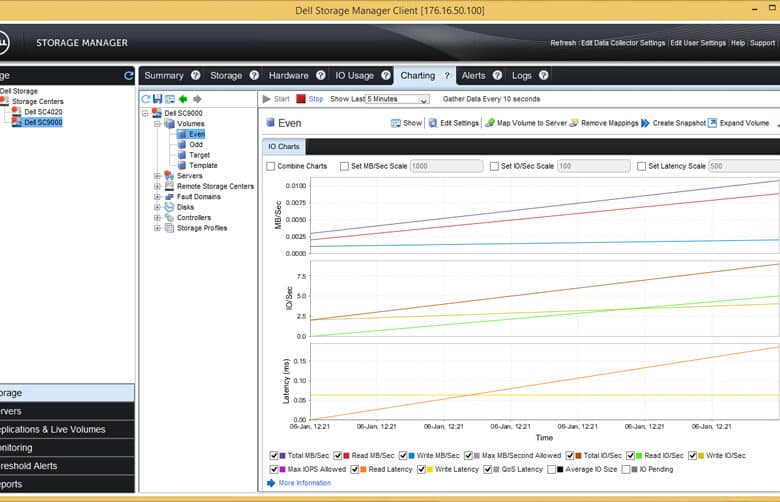Screen dimensions: 780x502
Task: Click the refresh icon in the tree toolbar
Action: (146, 99)
